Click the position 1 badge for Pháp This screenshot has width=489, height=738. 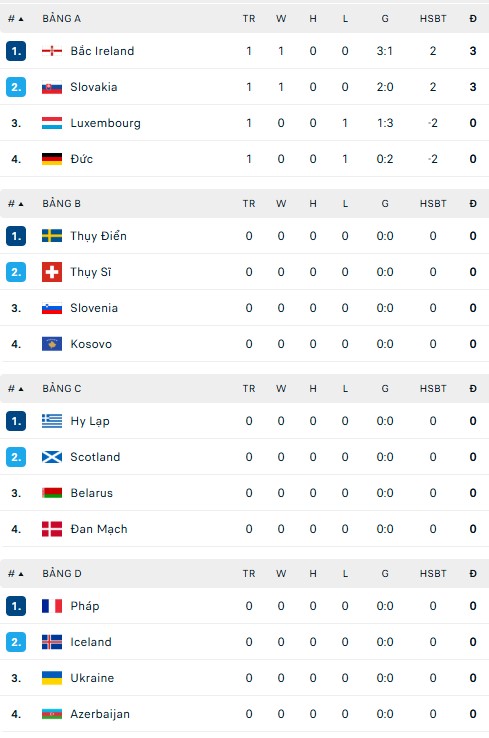16,606
